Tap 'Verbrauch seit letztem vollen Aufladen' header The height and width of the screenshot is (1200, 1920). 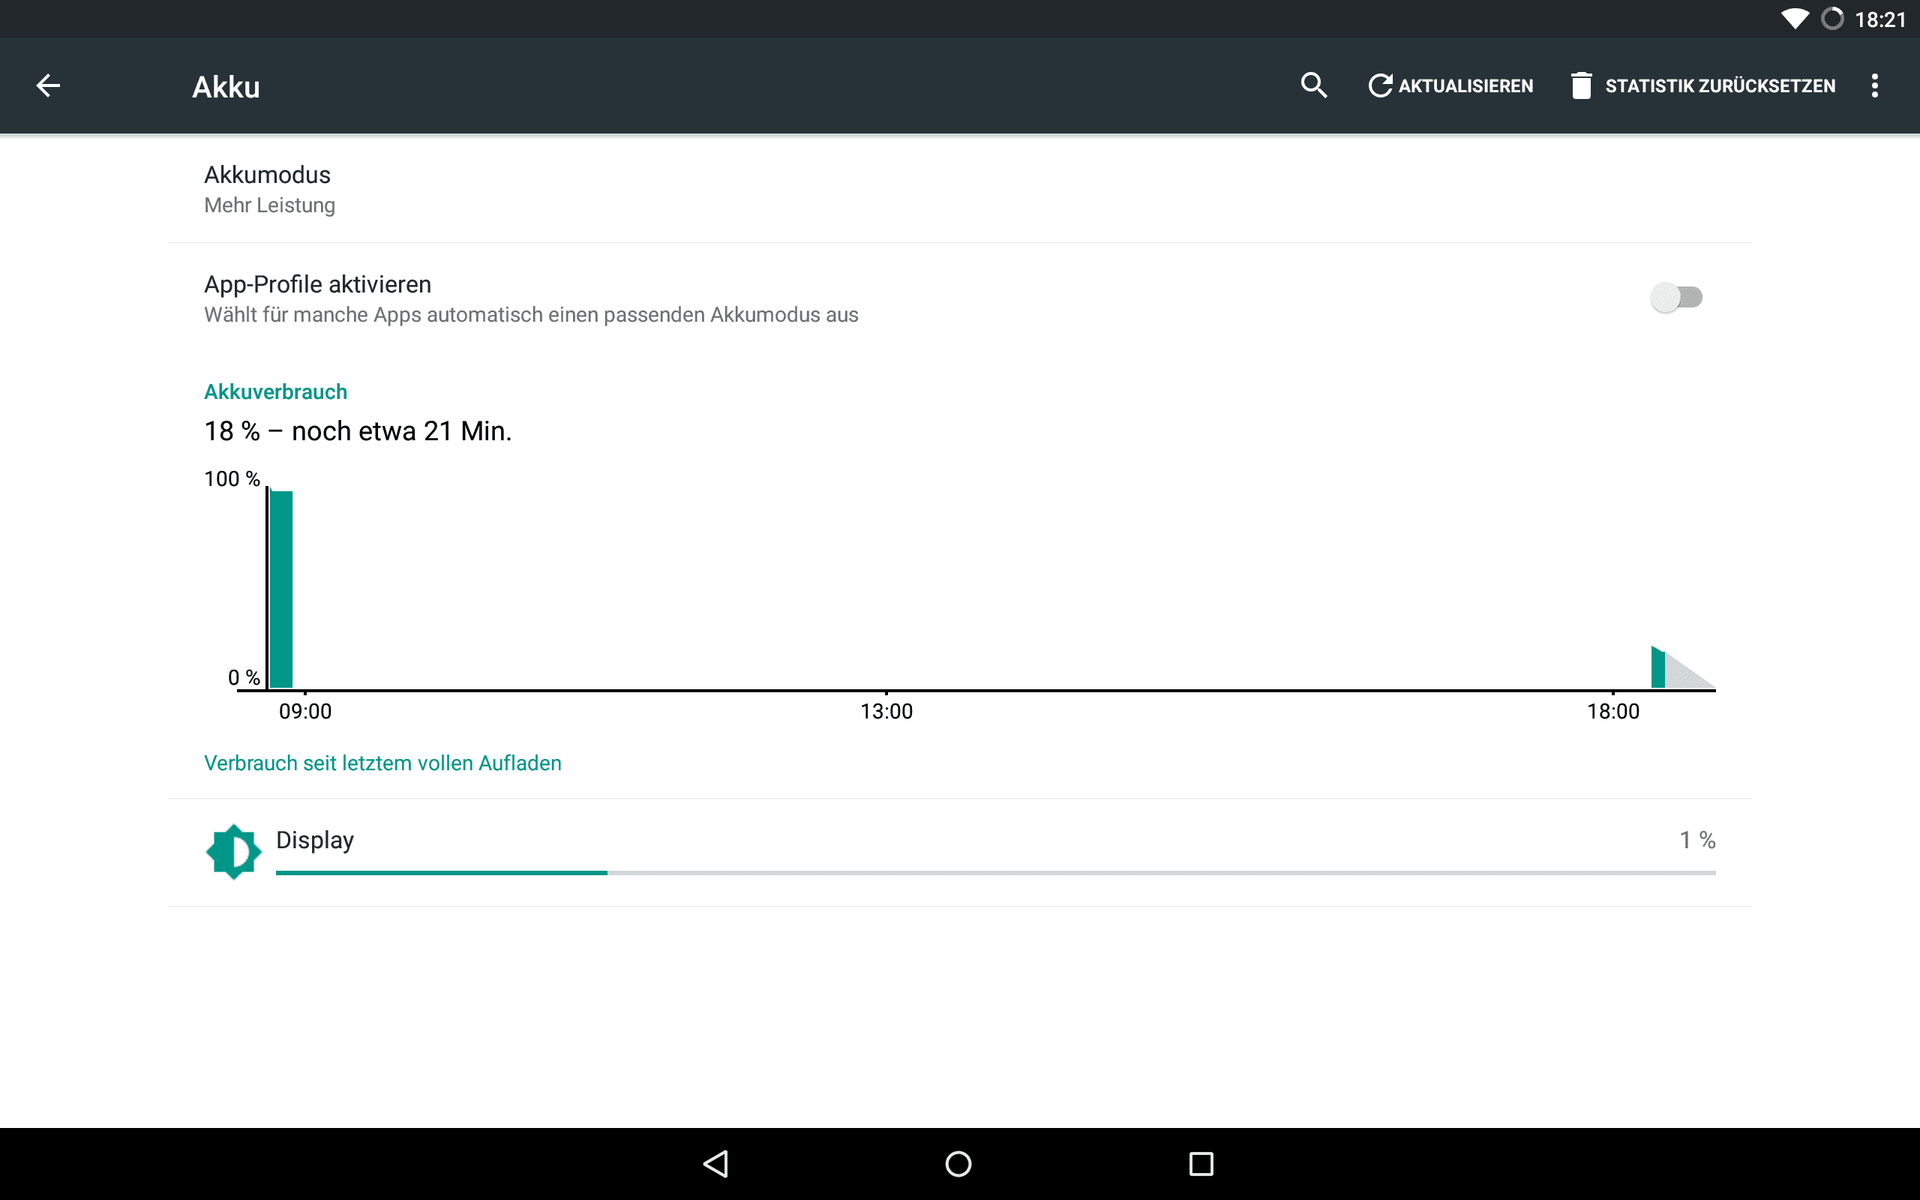tap(383, 763)
